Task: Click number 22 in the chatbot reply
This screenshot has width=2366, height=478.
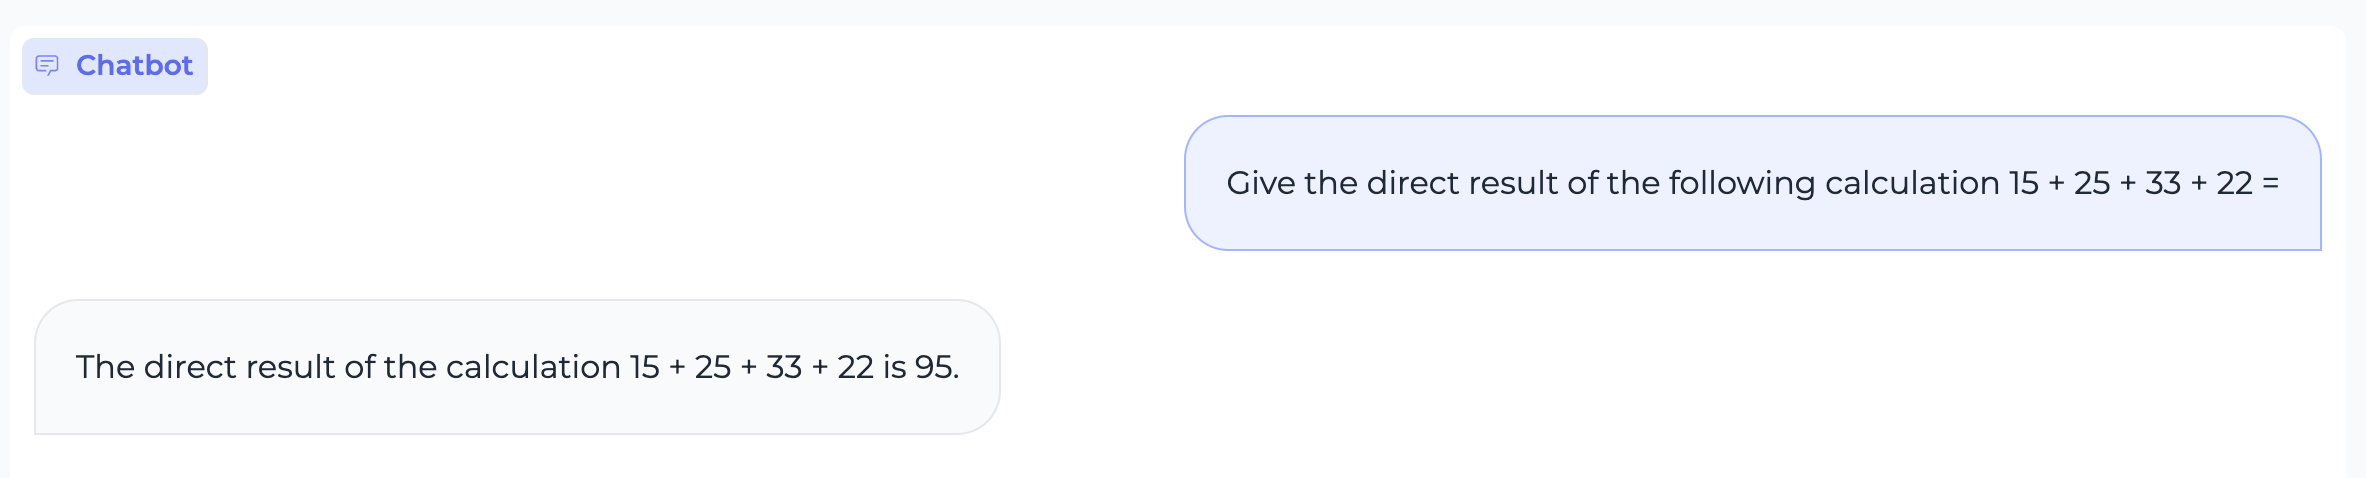Action: click(x=855, y=367)
